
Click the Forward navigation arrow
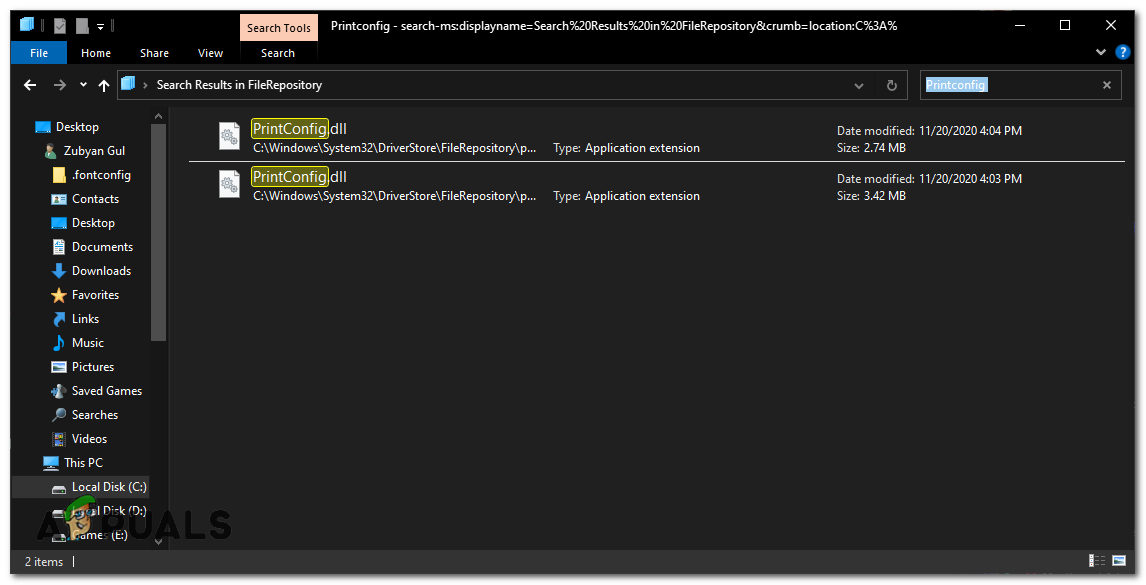point(60,85)
